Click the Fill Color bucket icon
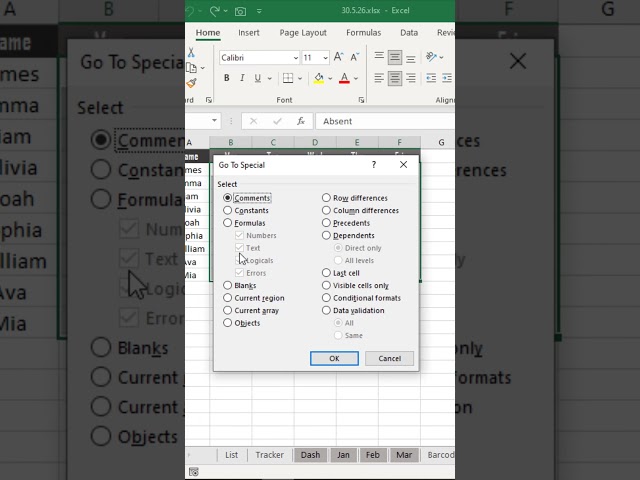The height and width of the screenshot is (480, 640). 319,78
